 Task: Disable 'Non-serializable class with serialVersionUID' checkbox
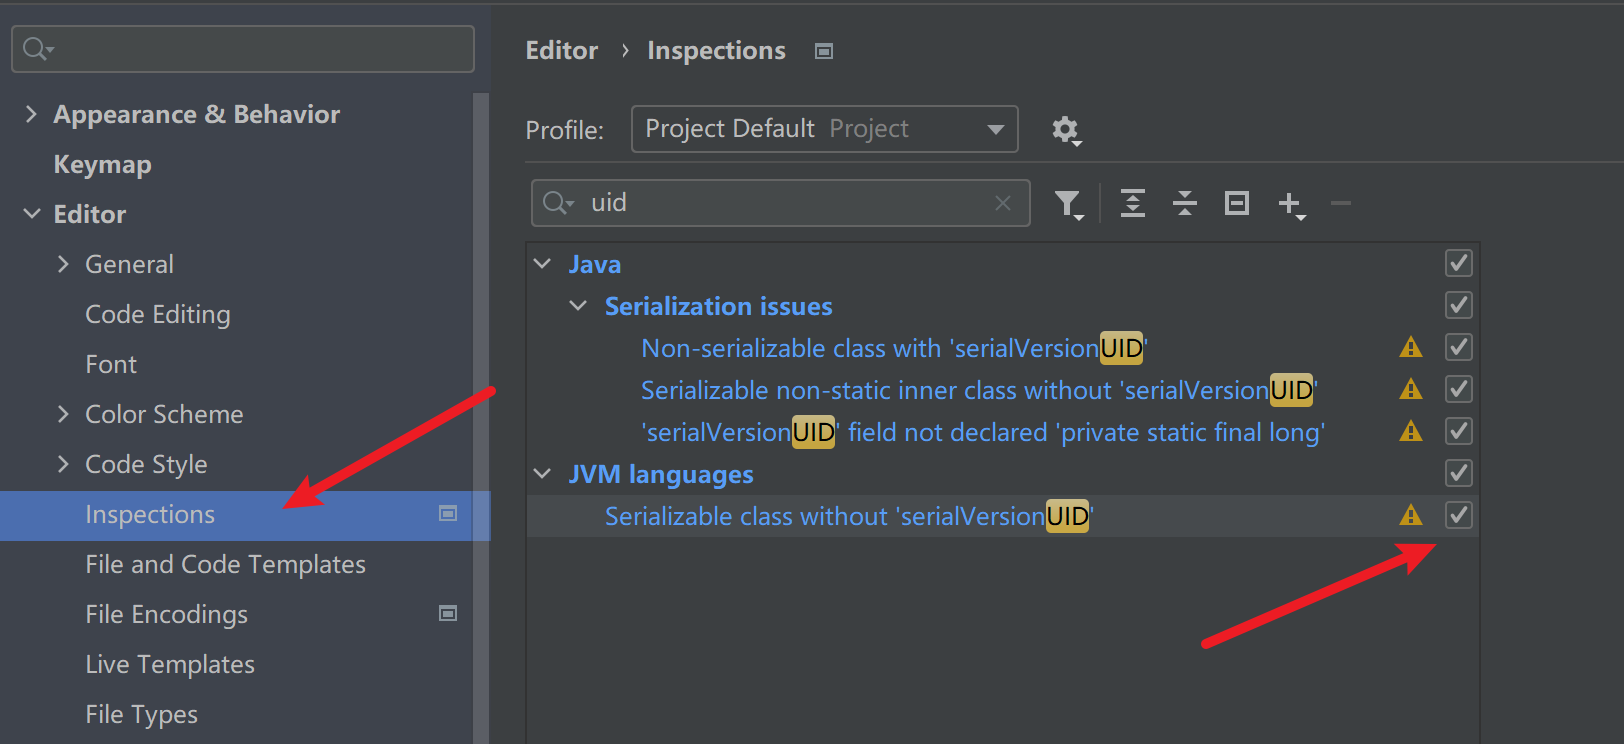pyautogui.click(x=1459, y=347)
